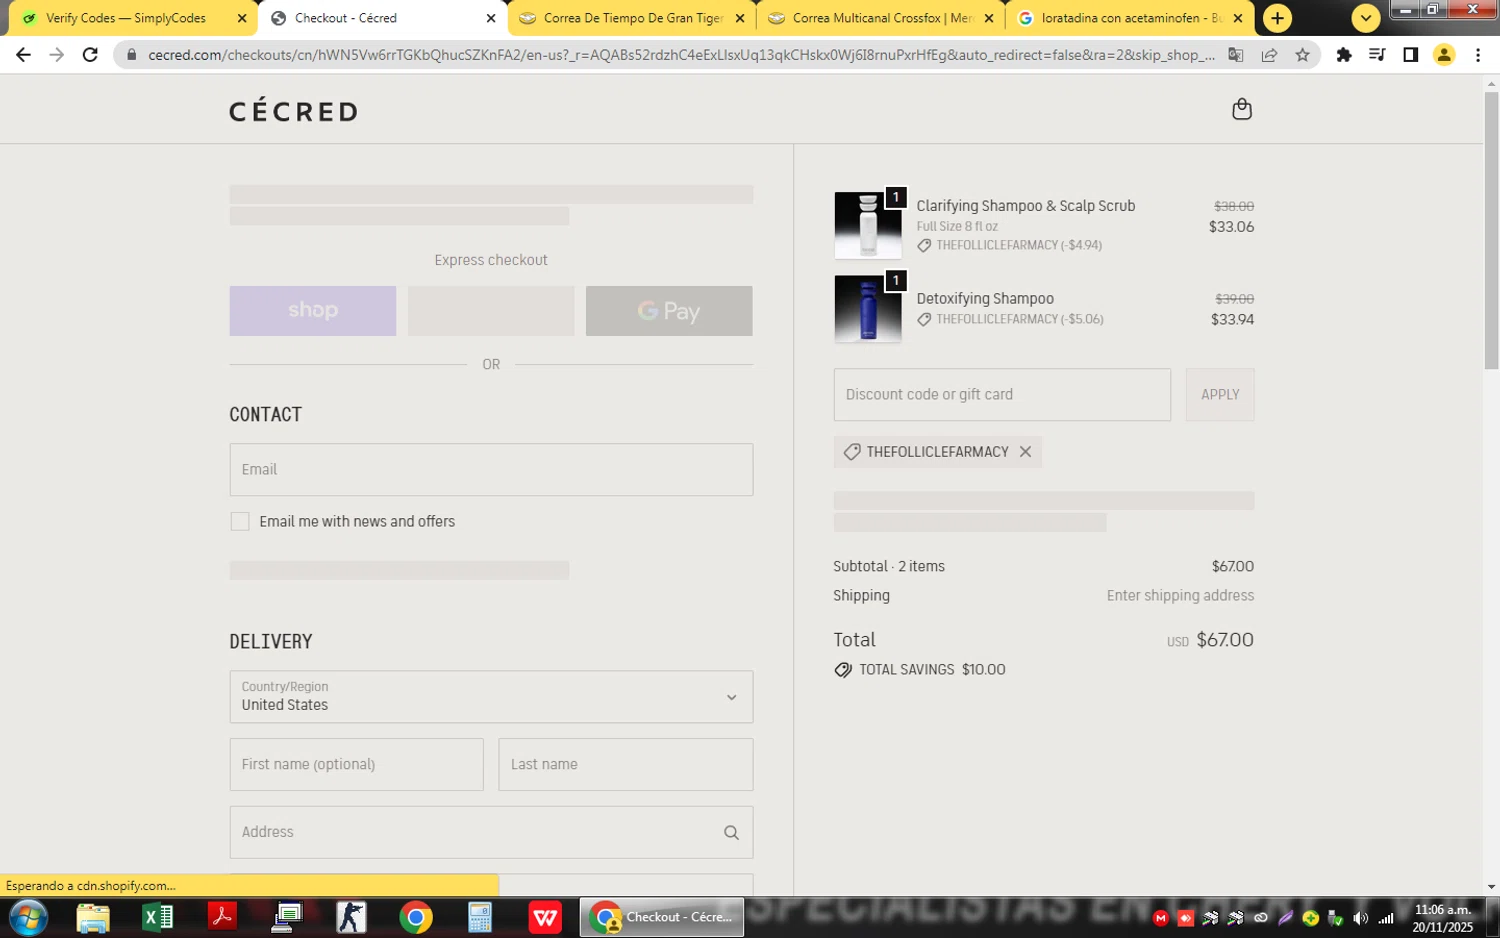Click the Discount code or gift card field

(1002, 395)
